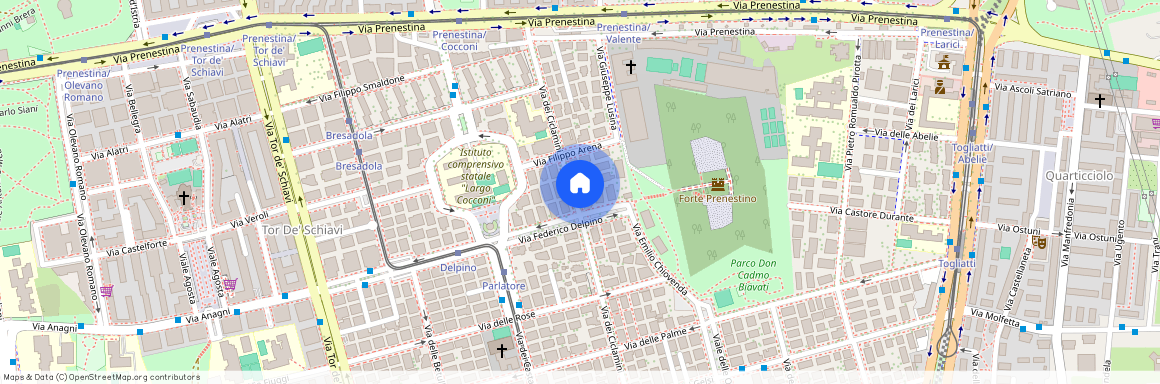Click the church cross near Via Ascoli Satriano

pos(1100,101)
